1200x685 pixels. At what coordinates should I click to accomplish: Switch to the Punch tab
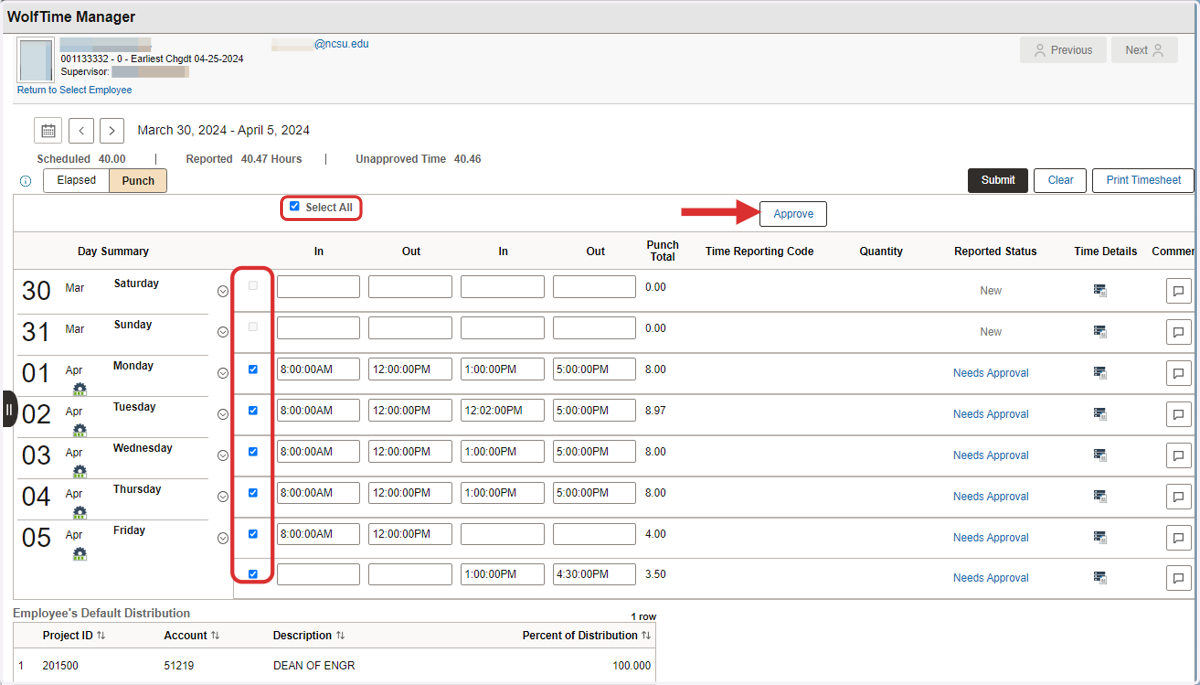138,180
